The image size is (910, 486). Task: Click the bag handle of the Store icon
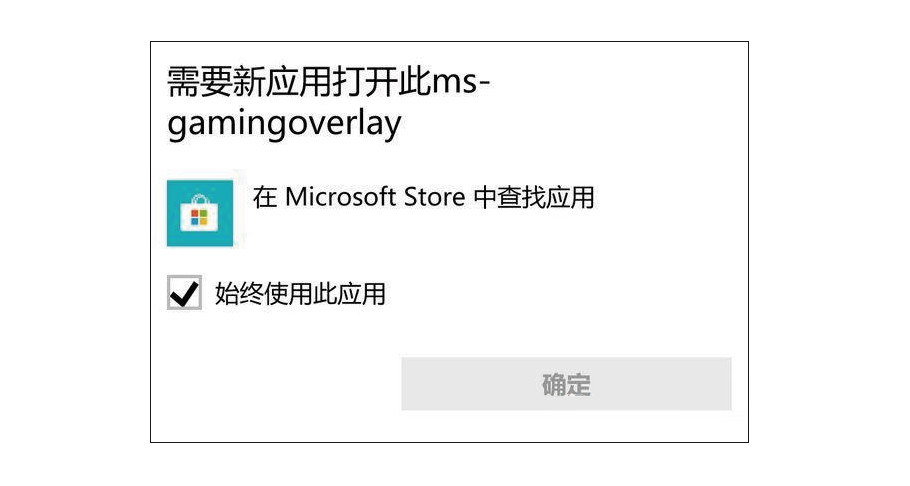point(199,199)
